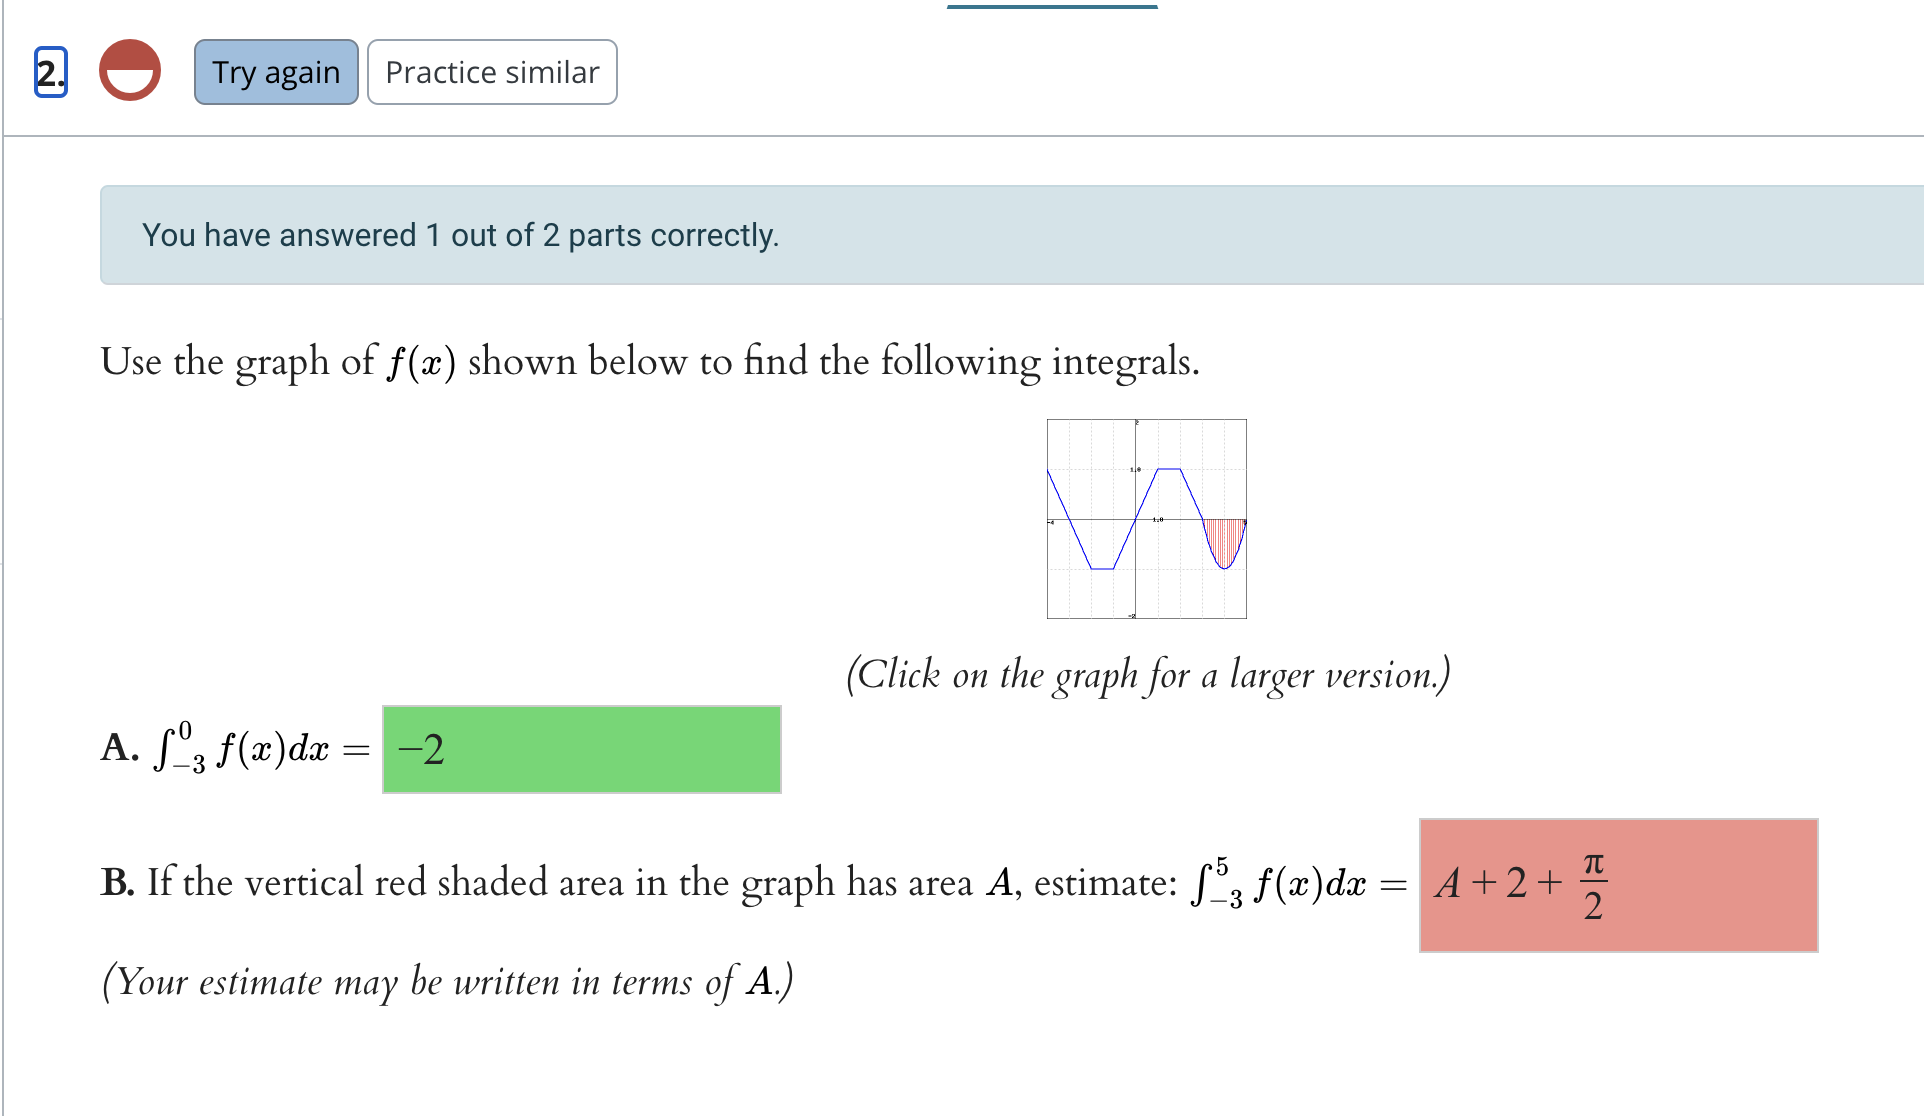Click the teal progress bar above the problem
The width and height of the screenshot is (1924, 1116).
(1052, 5)
